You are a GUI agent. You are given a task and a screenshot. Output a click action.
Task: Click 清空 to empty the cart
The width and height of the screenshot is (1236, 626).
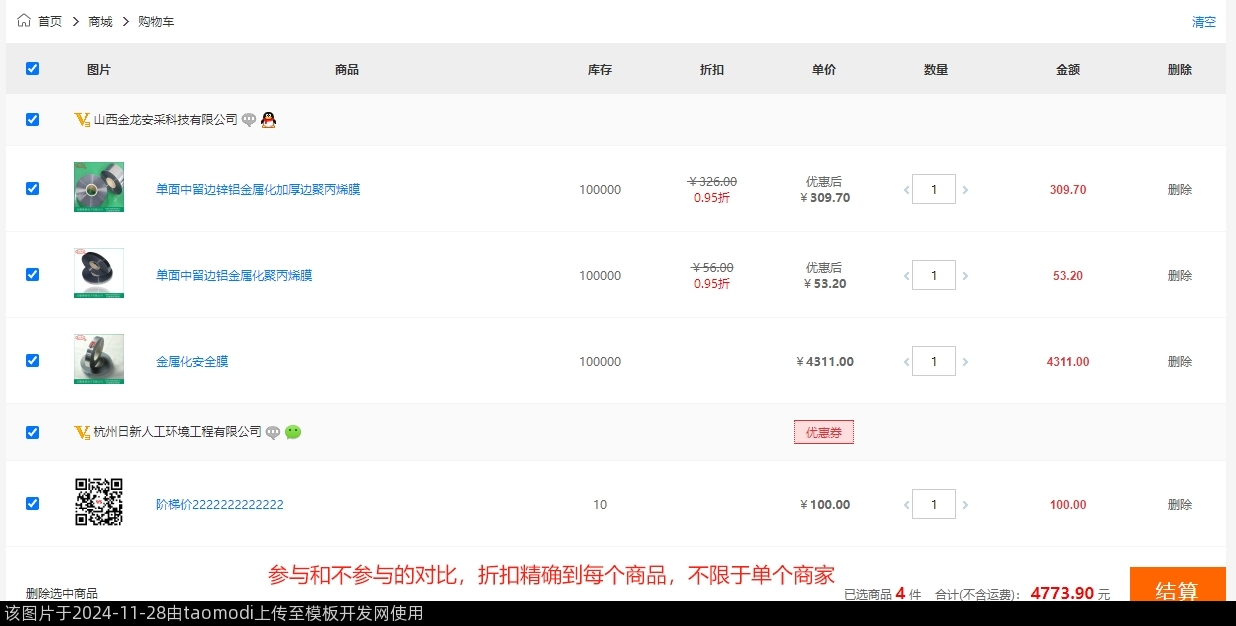pos(1203,22)
